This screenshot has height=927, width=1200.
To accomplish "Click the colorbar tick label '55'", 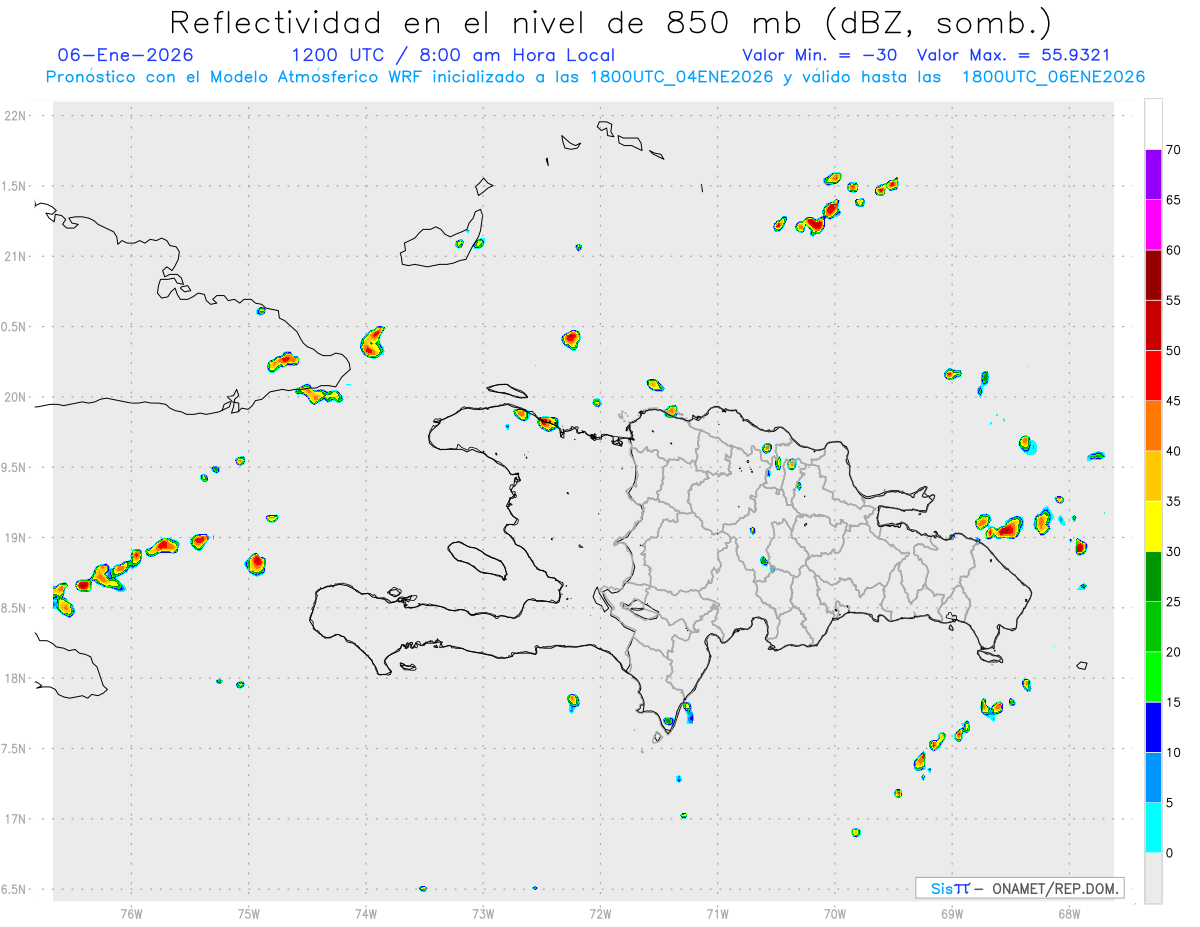I will point(1173,301).
